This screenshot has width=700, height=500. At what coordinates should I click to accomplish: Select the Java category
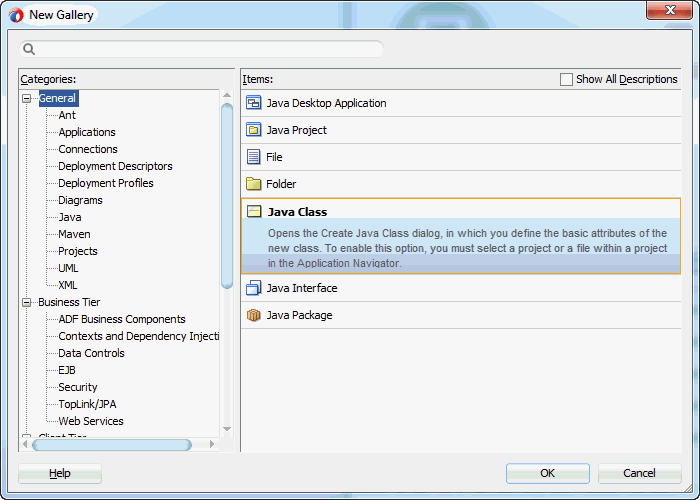coord(70,217)
